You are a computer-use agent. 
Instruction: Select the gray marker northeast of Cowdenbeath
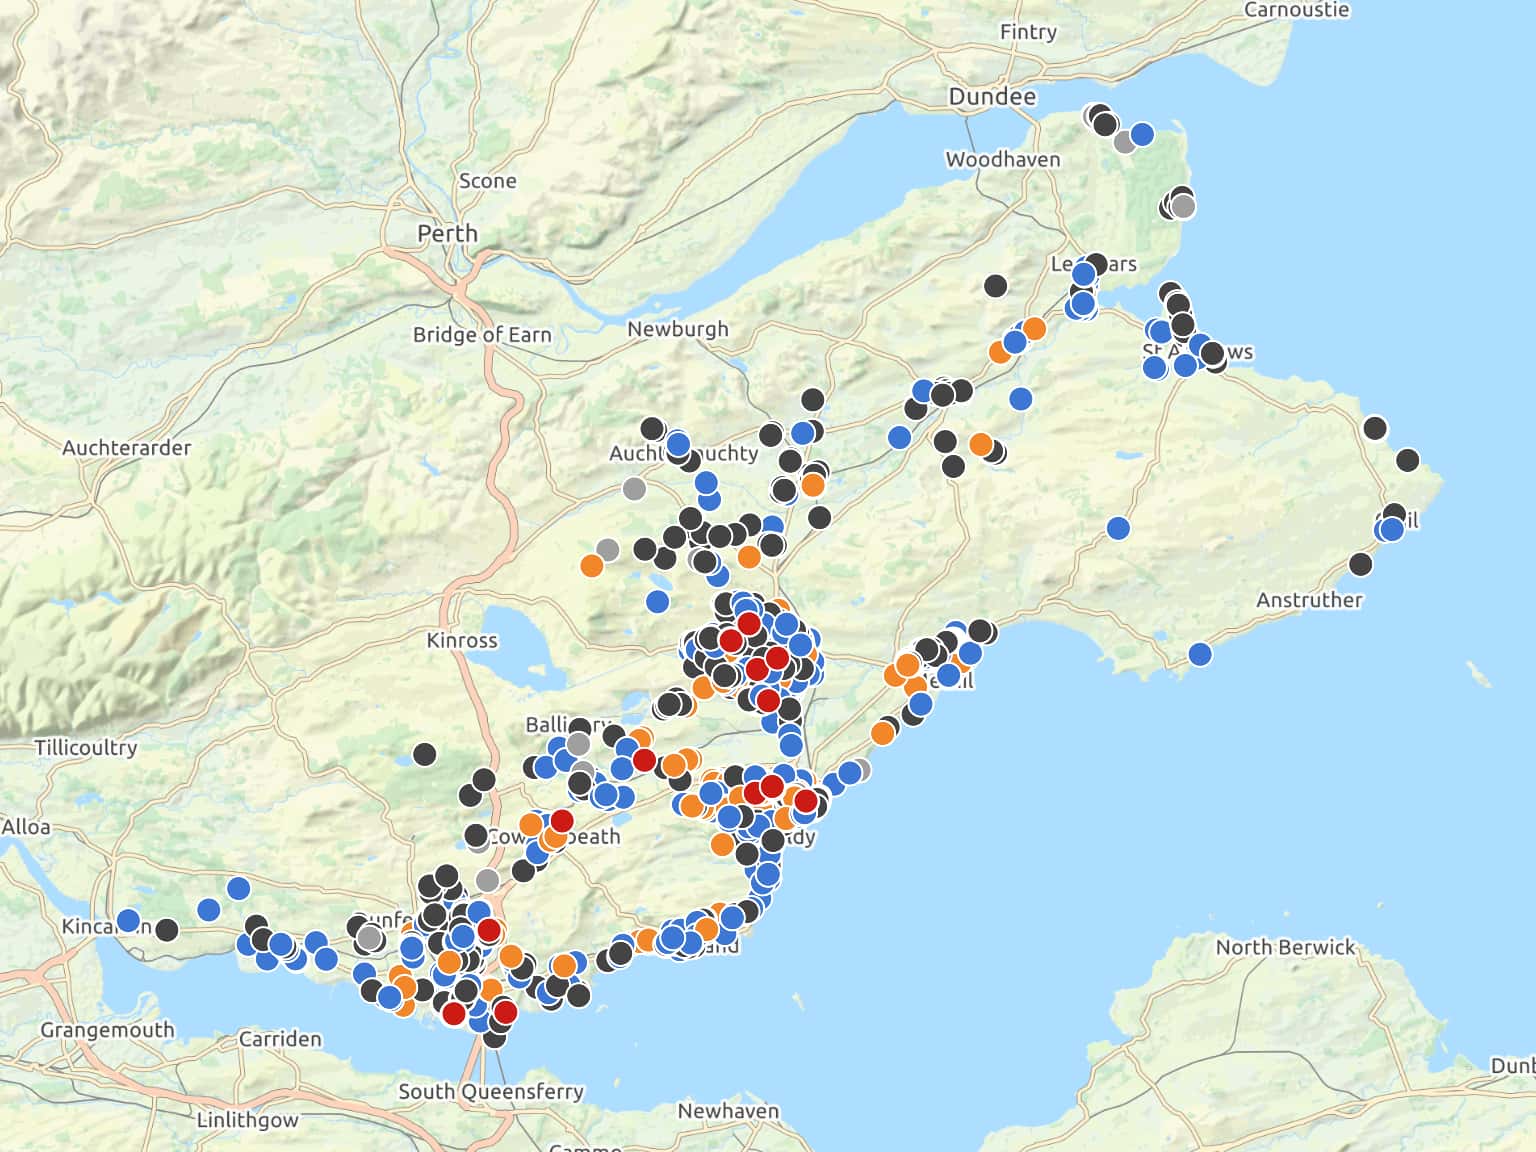[578, 744]
